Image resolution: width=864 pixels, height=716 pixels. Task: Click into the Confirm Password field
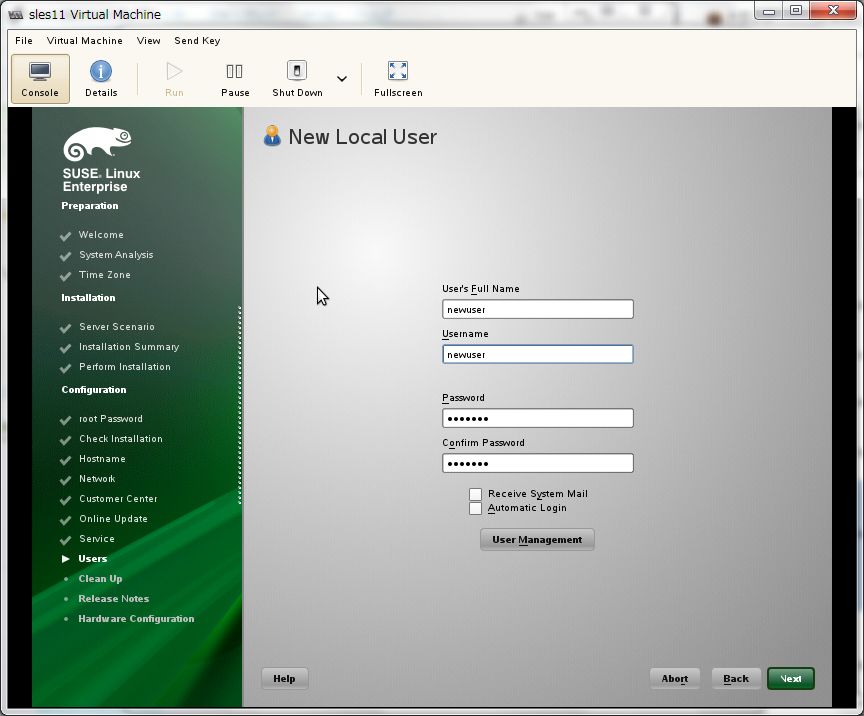click(x=538, y=464)
